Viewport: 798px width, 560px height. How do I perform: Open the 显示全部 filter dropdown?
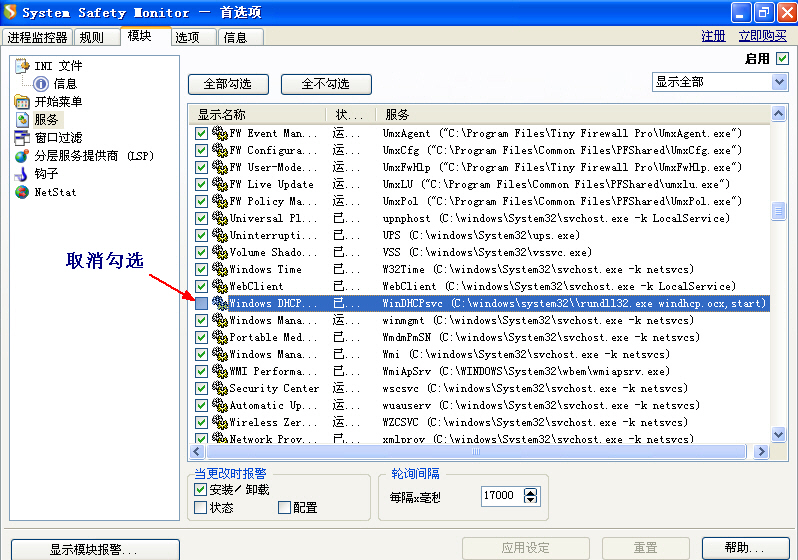[x=779, y=82]
